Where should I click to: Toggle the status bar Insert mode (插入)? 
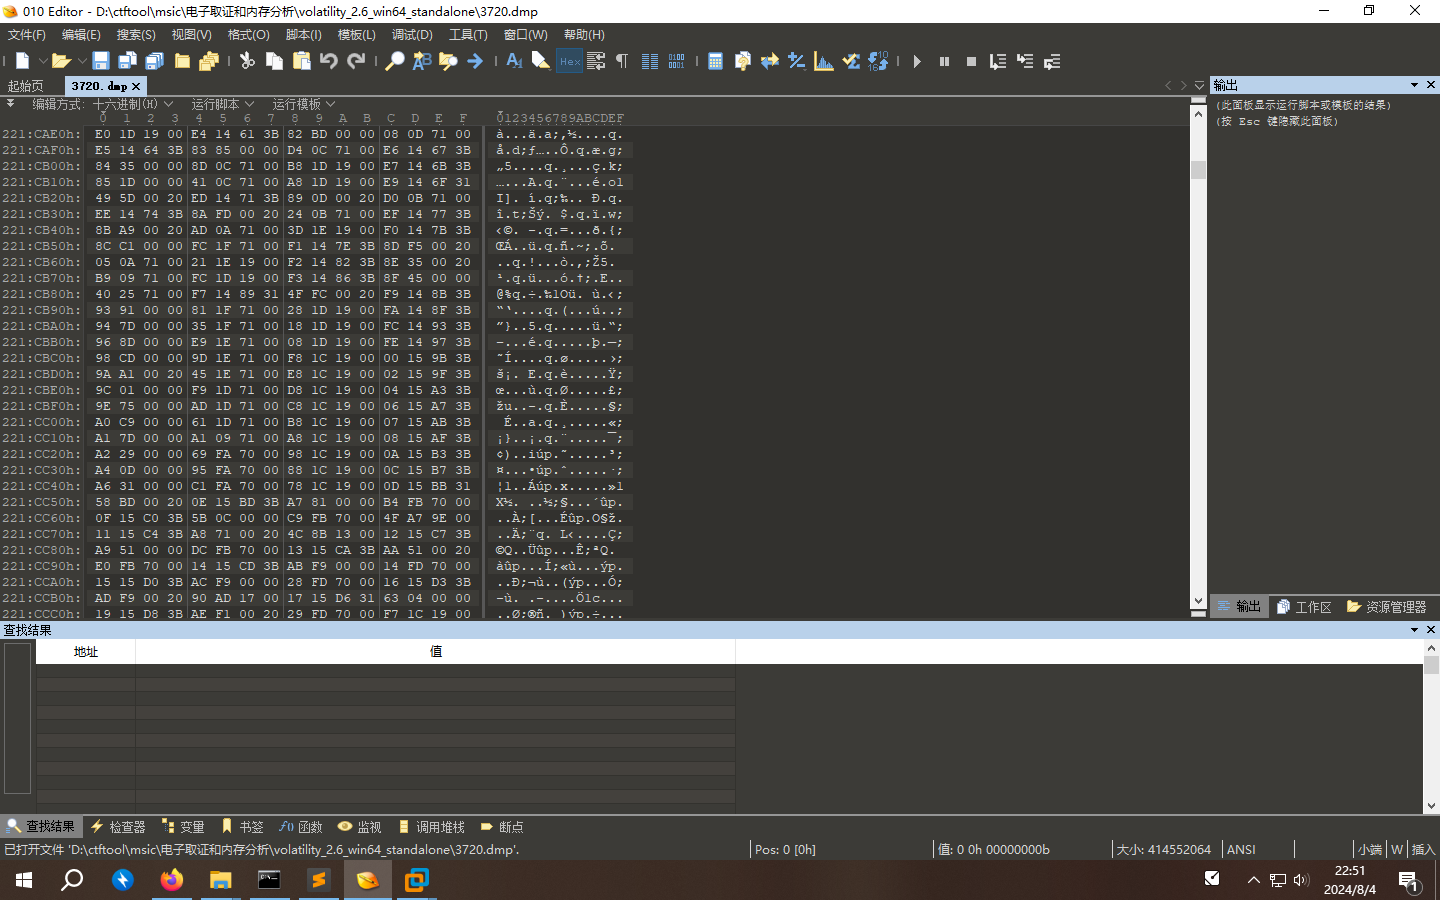[1422, 849]
